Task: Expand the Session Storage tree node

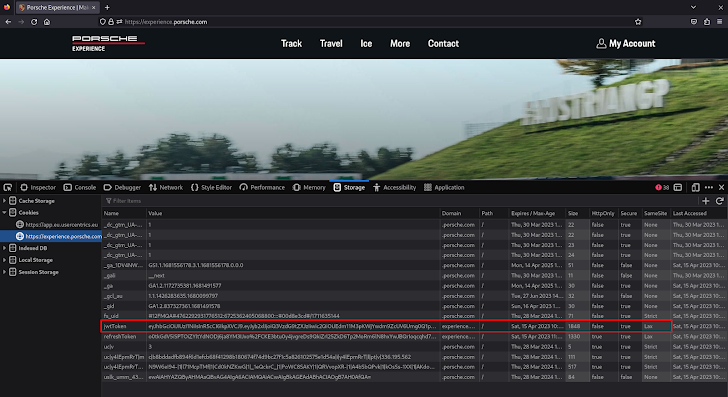Action: pos(5,272)
